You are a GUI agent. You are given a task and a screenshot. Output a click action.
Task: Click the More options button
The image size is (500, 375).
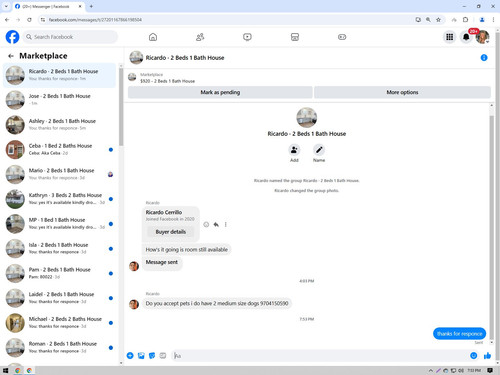(402, 92)
